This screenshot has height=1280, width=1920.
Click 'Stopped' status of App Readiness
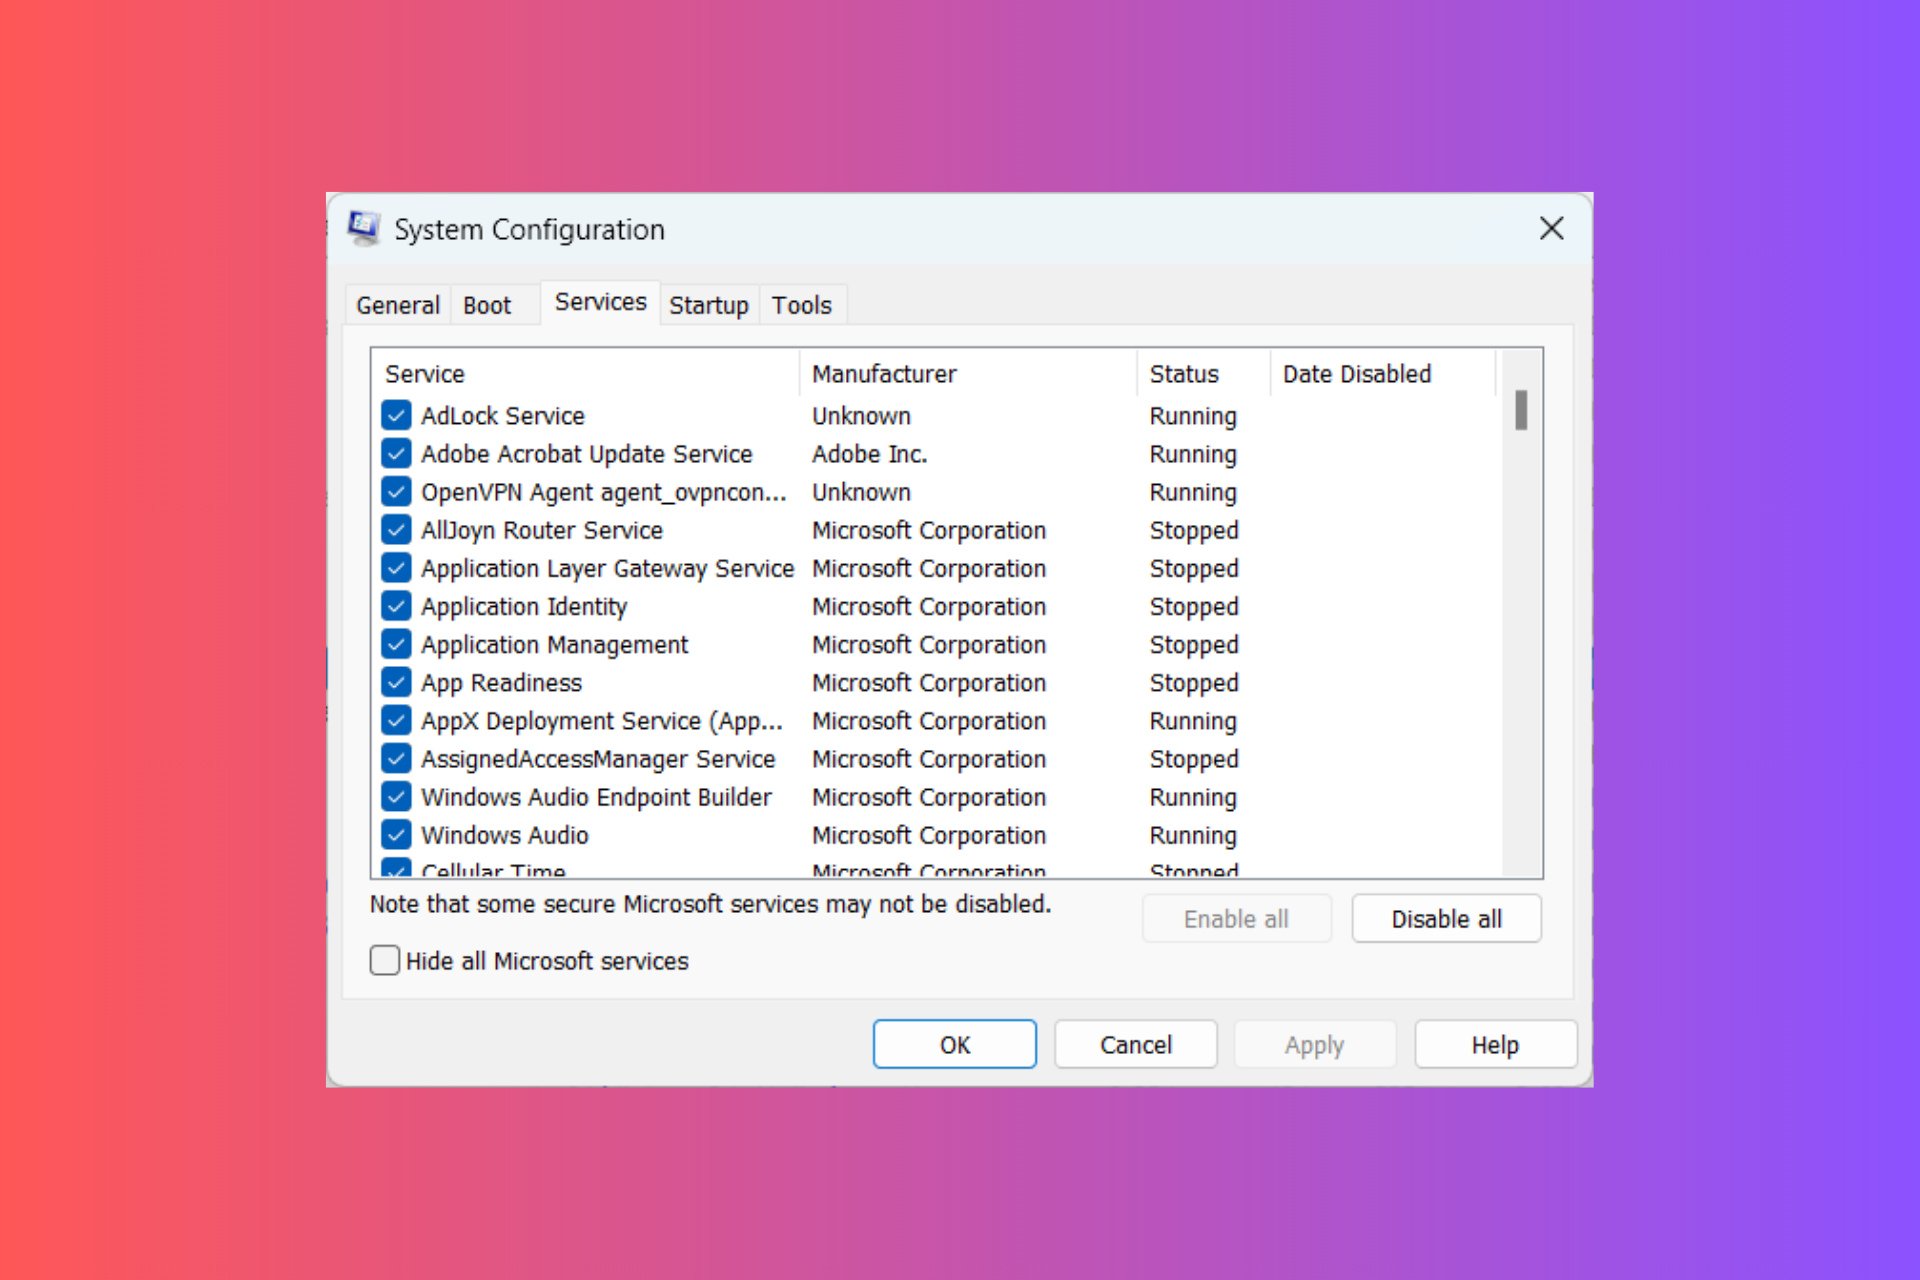click(x=1194, y=683)
